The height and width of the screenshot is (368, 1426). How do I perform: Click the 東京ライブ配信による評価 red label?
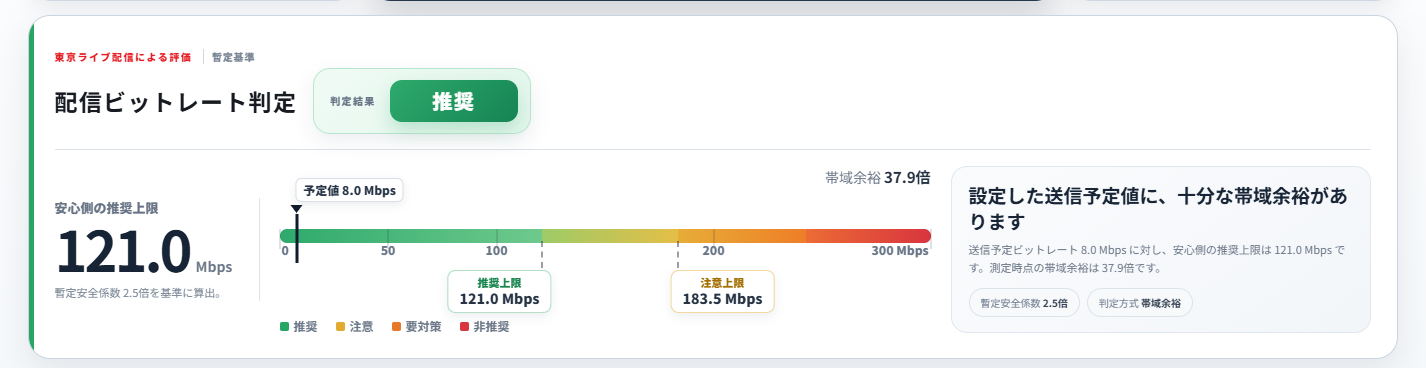click(123, 57)
